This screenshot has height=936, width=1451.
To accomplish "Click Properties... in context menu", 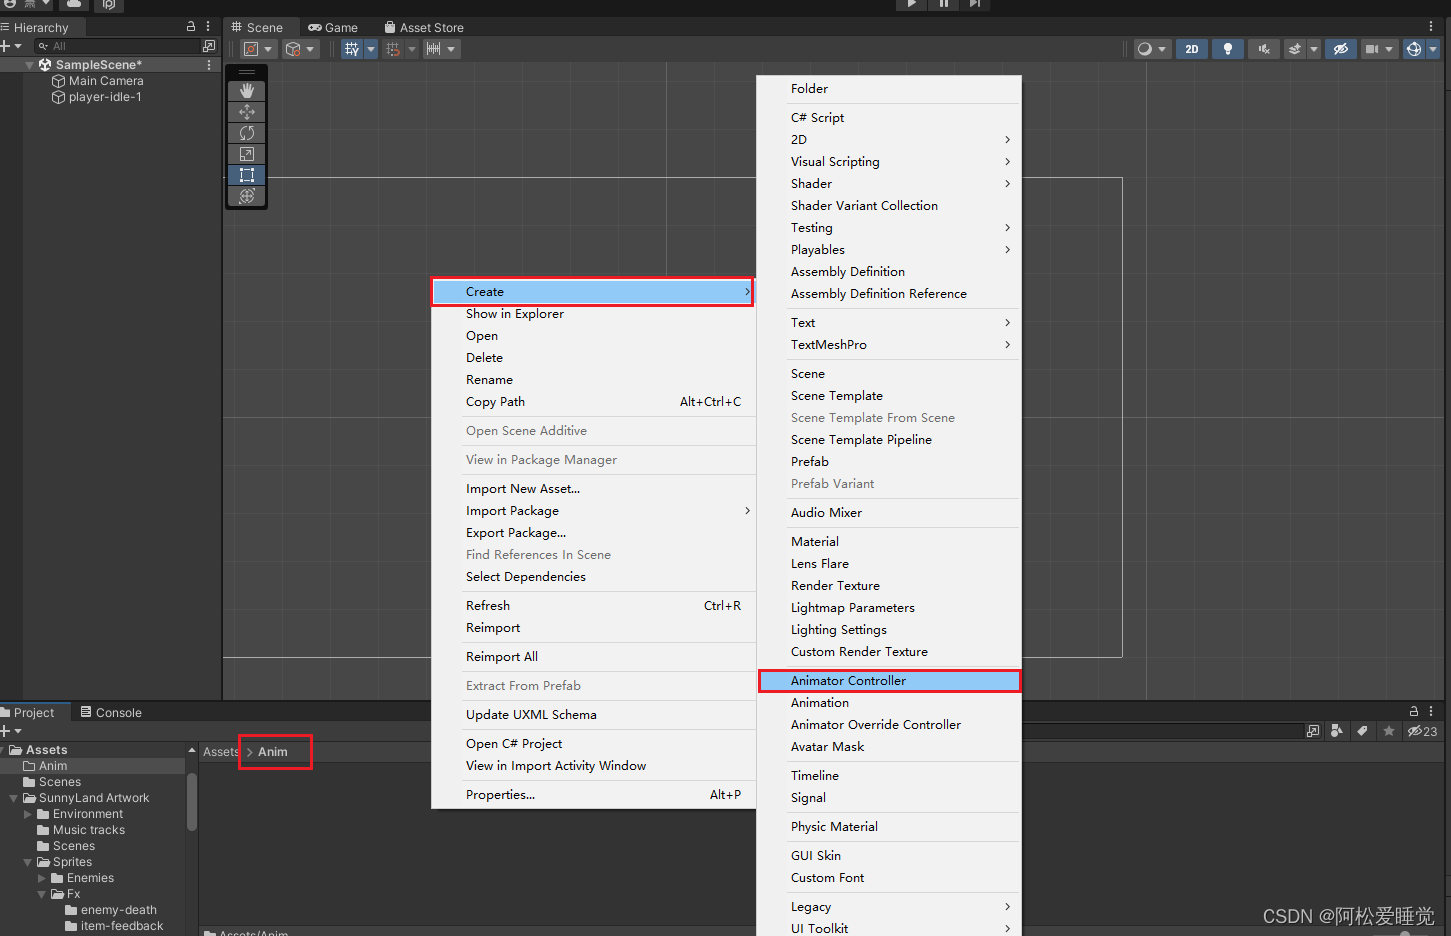I will (x=593, y=795).
